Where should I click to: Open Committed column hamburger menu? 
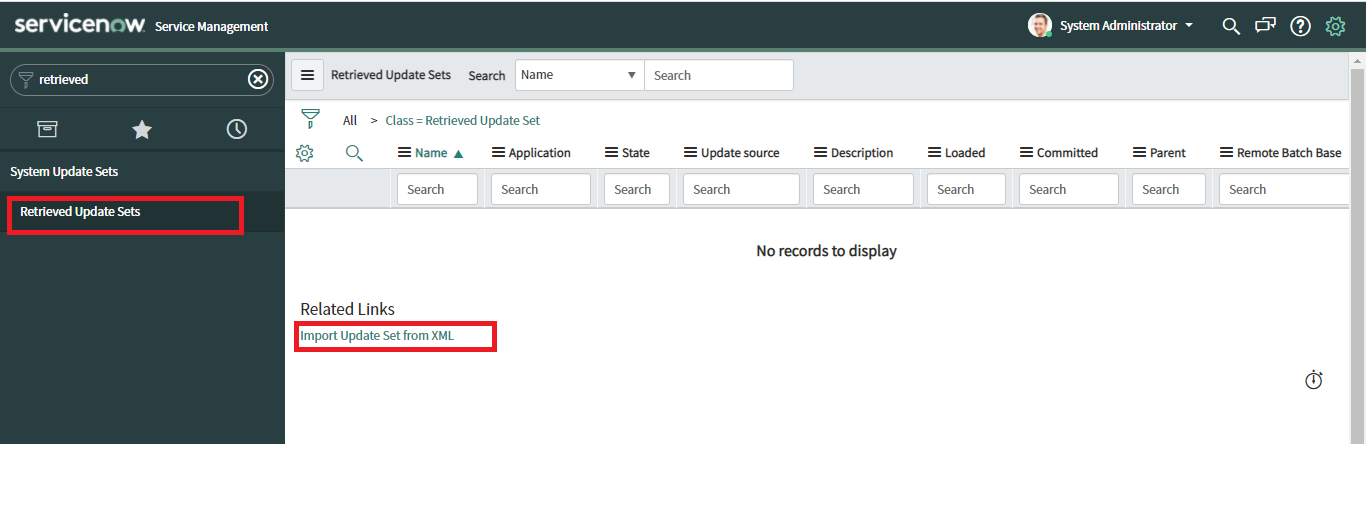pos(1027,153)
